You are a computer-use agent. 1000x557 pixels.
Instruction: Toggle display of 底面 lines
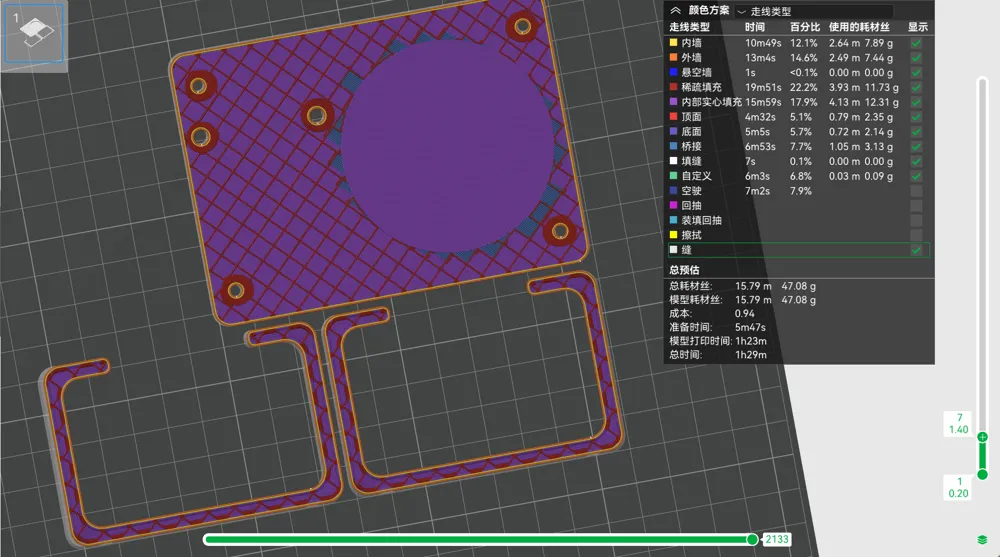point(916,131)
